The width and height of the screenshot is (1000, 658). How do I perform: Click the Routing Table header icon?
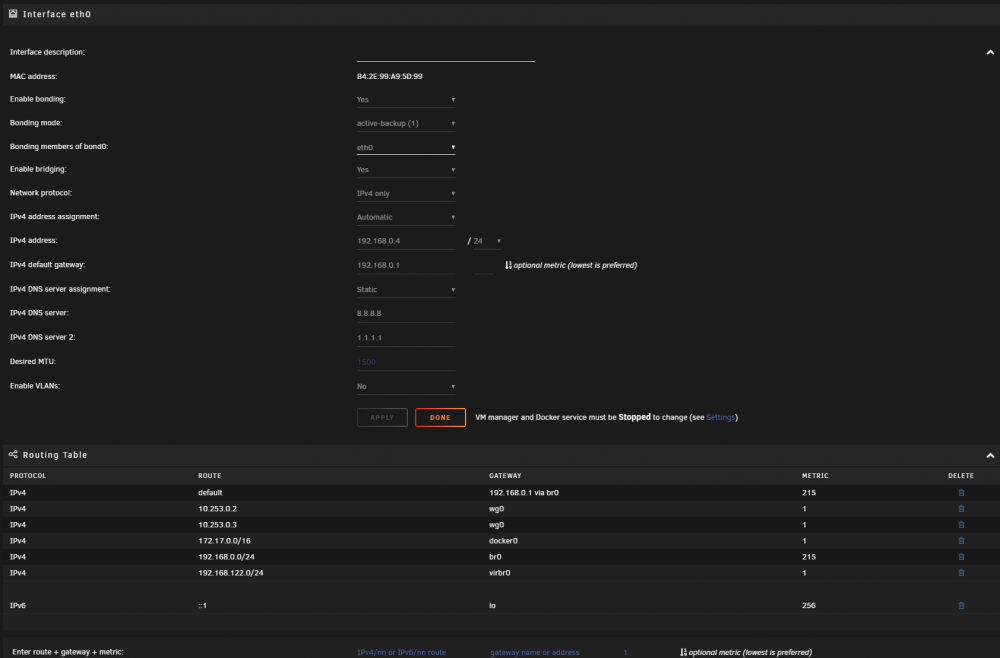click(x=13, y=455)
